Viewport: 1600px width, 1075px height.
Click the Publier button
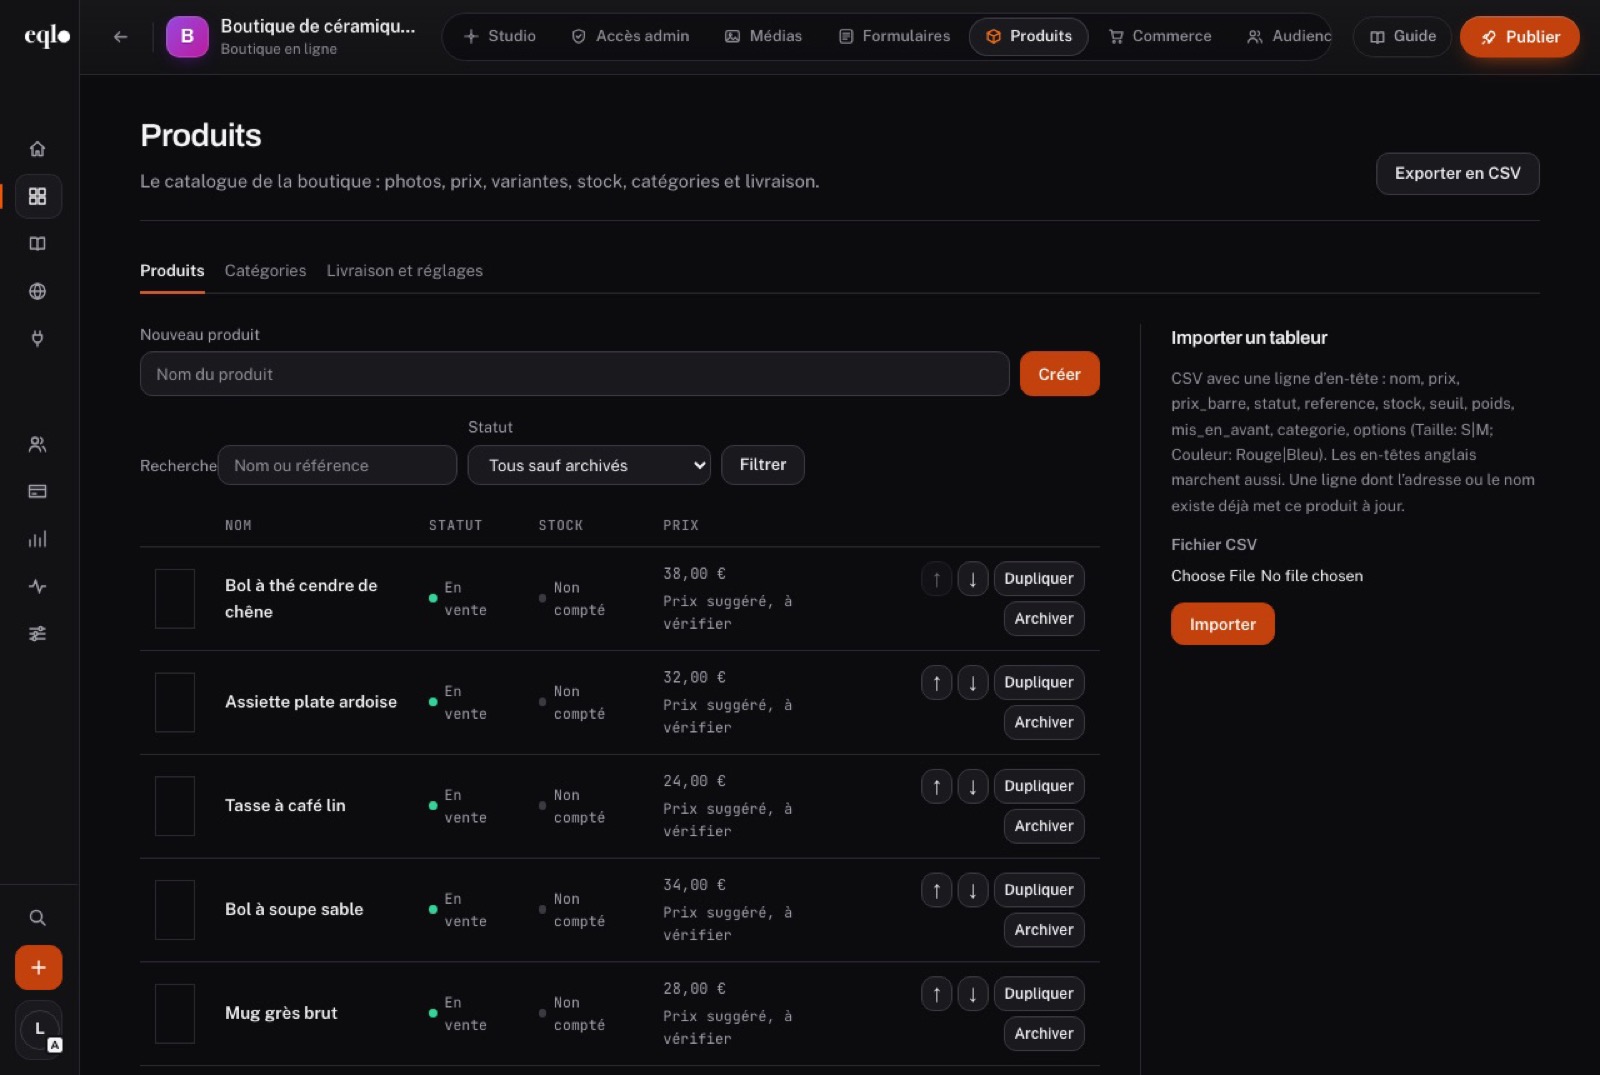point(1519,37)
